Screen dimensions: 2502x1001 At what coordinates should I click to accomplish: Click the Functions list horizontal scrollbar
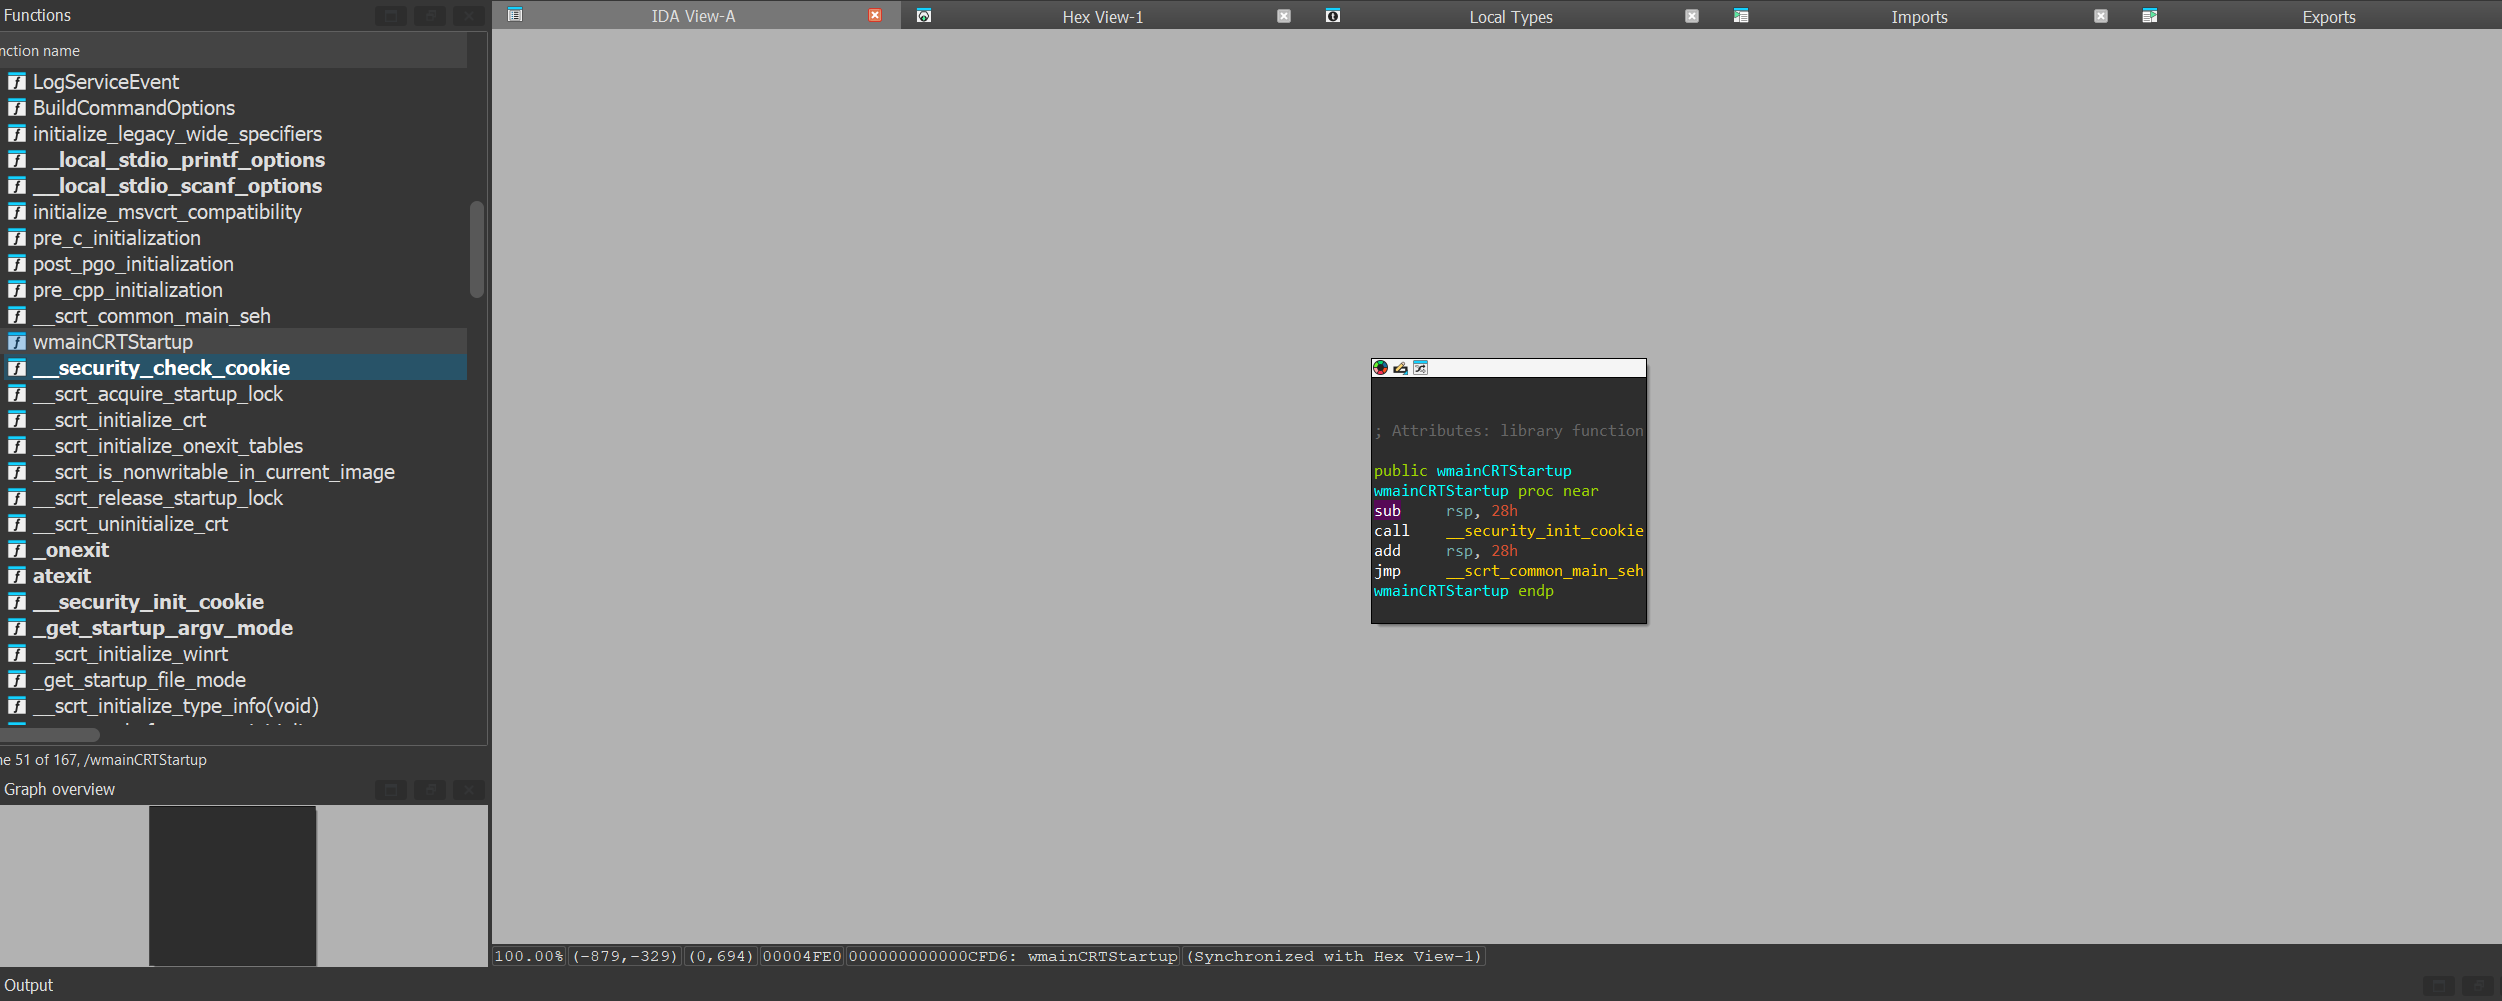pos(50,734)
